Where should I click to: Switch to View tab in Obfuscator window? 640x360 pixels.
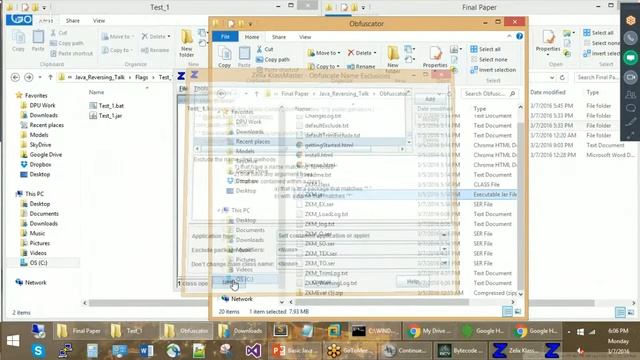click(x=305, y=37)
